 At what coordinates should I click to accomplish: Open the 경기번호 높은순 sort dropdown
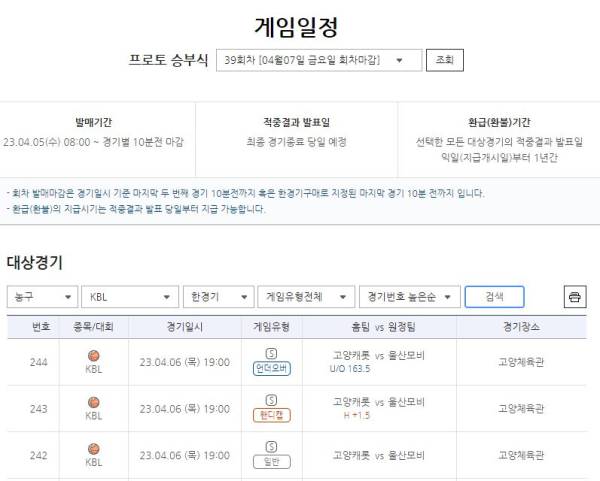[x=410, y=297]
